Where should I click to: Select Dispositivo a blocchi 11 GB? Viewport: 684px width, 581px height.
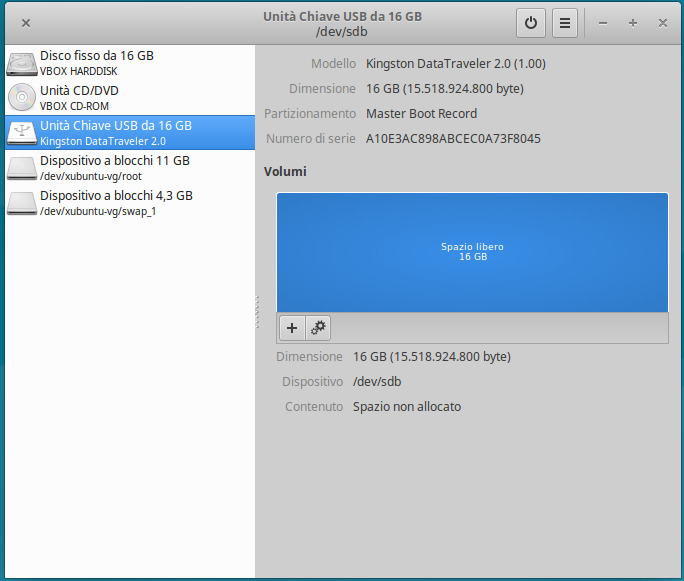[130, 168]
